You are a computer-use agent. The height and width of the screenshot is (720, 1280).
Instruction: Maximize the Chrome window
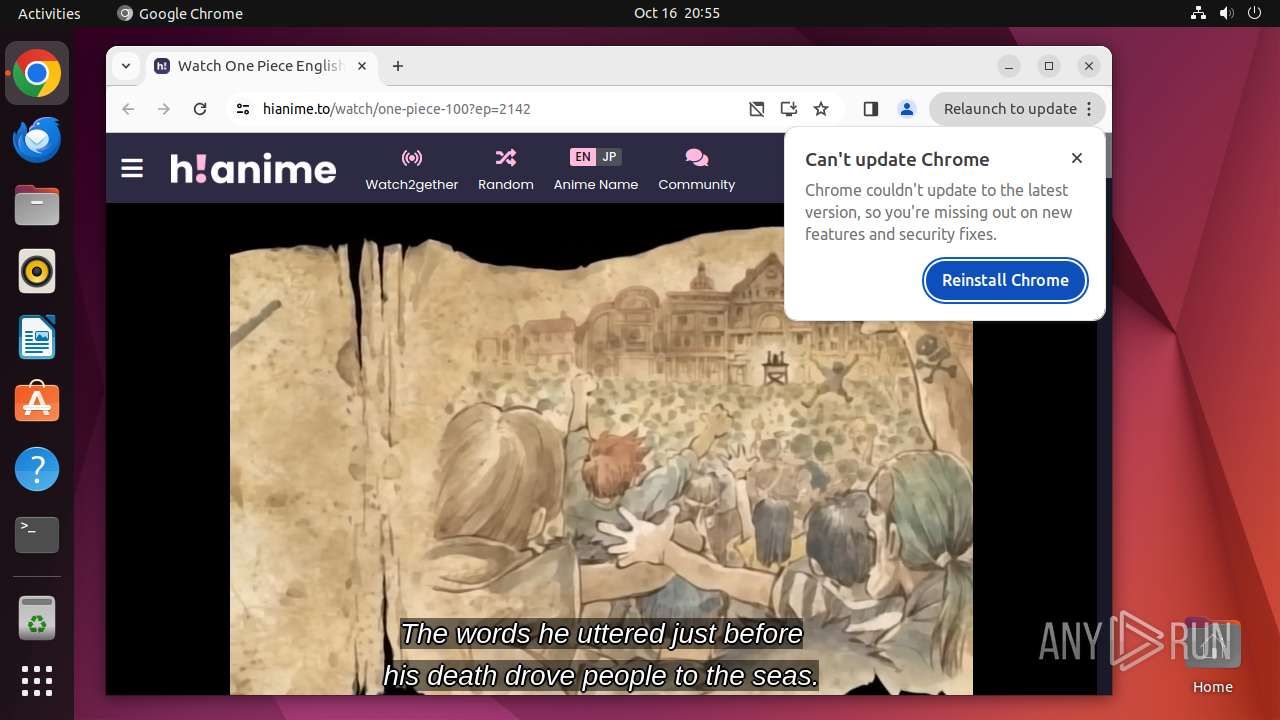click(x=1049, y=66)
